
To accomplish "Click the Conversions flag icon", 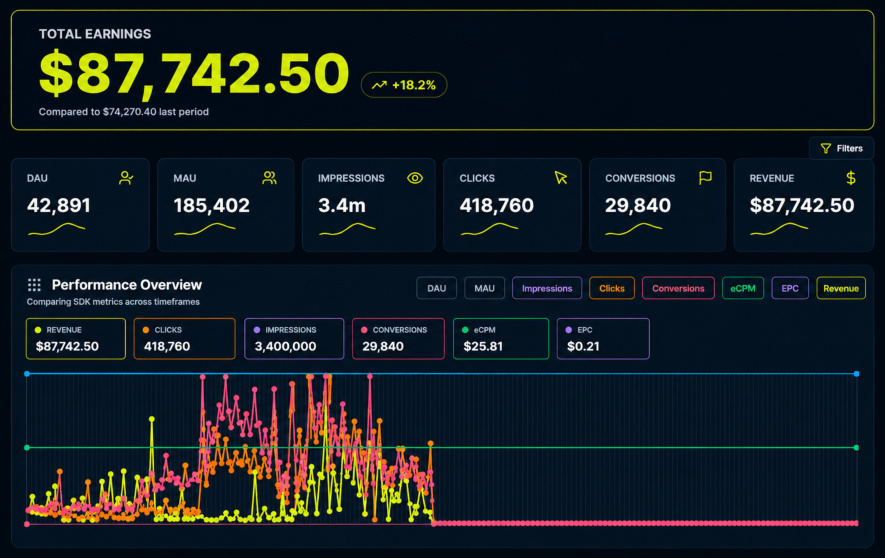I will coord(705,178).
